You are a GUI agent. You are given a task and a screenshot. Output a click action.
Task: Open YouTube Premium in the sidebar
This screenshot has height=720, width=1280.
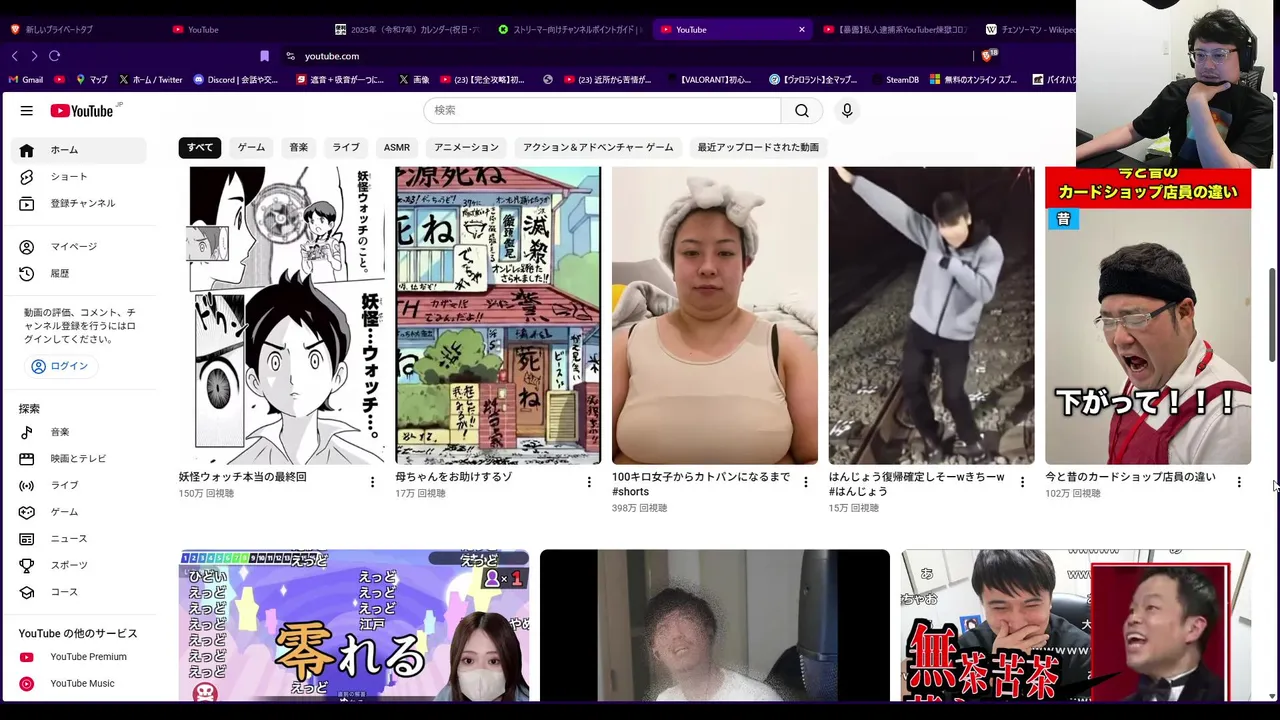coord(78,657)
